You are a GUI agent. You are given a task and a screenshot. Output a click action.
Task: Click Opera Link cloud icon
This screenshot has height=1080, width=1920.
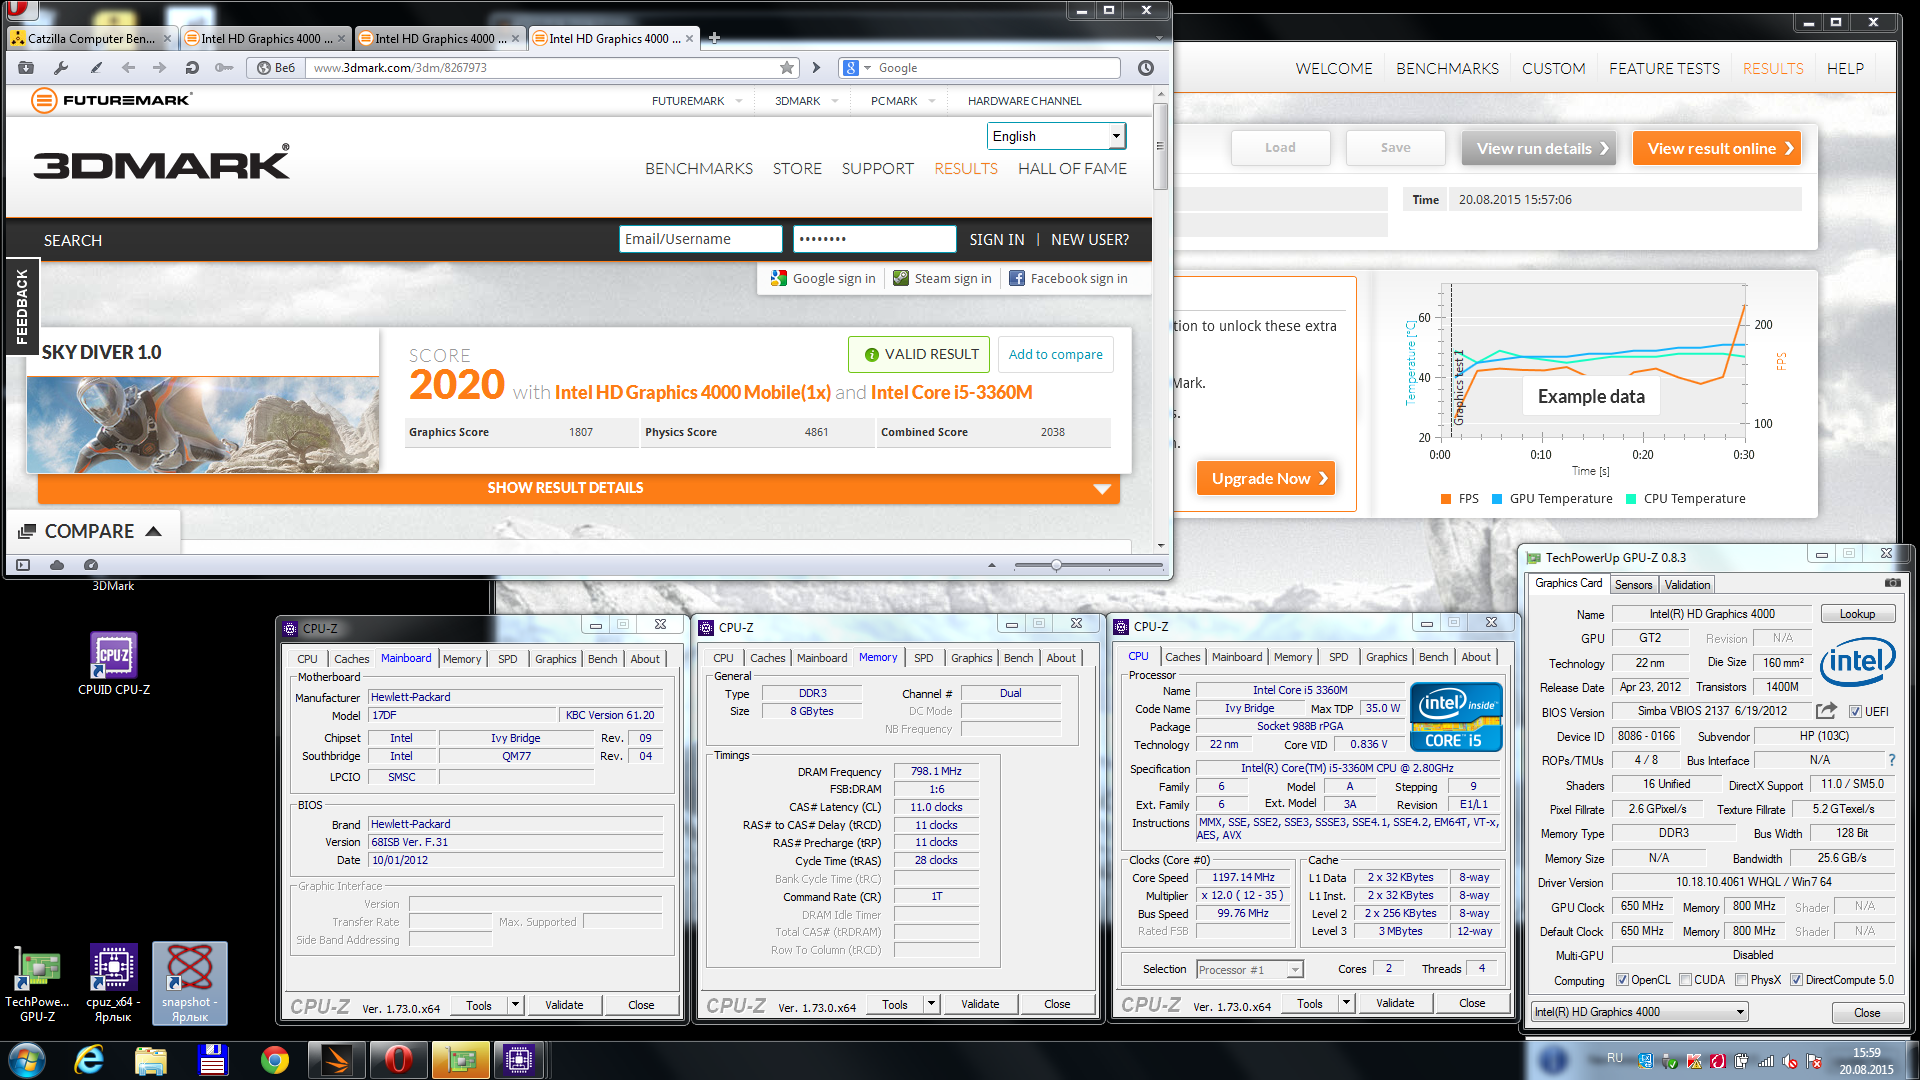[x=57, y=565]
